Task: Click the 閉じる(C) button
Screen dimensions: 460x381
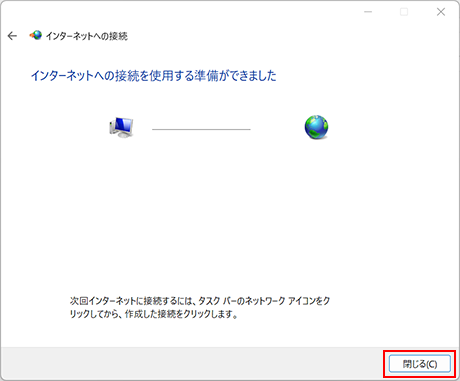Action: tap(420, 364)
